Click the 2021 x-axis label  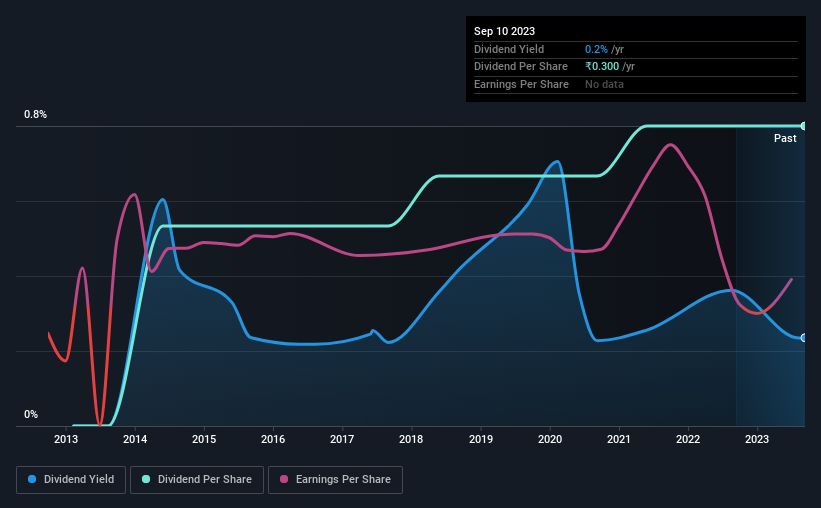tap(619, 439)
